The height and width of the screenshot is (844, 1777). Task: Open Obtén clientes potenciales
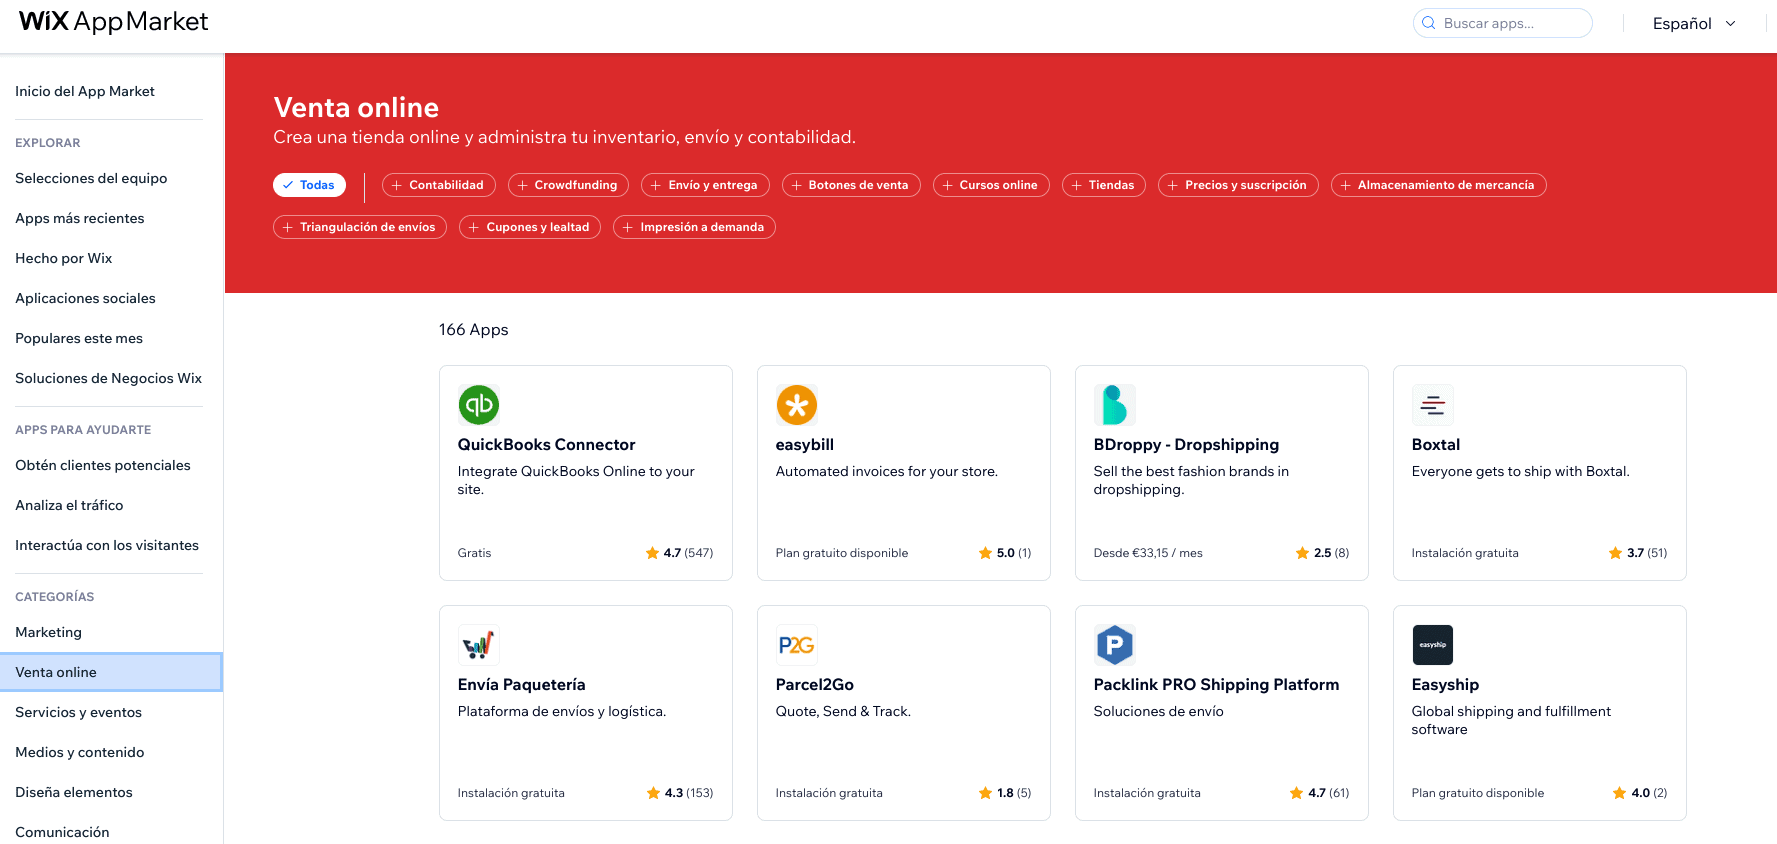[103, 465]
